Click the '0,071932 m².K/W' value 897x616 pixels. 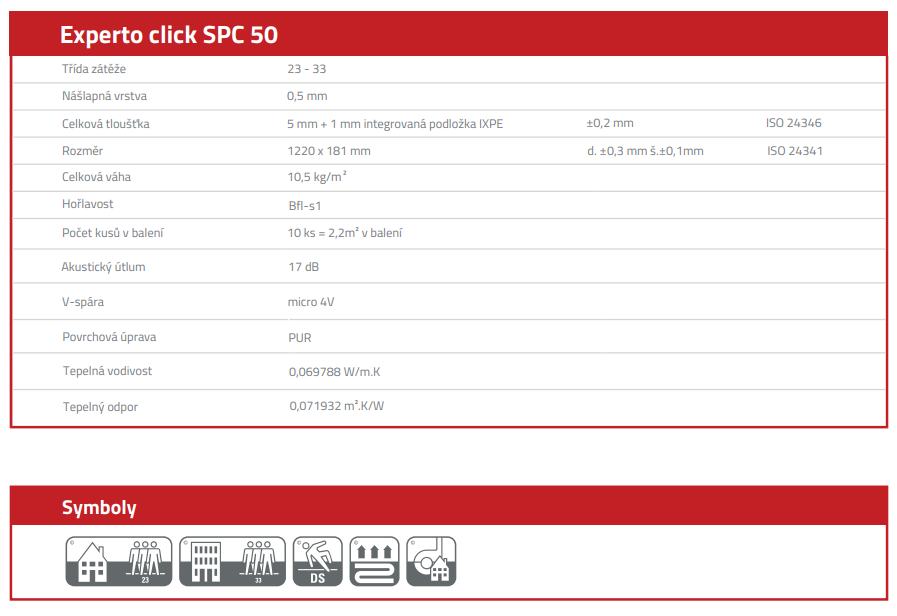(336, 406)
